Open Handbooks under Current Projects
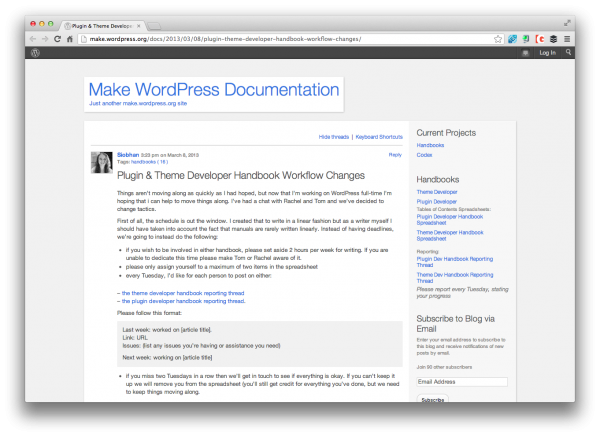The image size is (600, 437). point(430,145)
